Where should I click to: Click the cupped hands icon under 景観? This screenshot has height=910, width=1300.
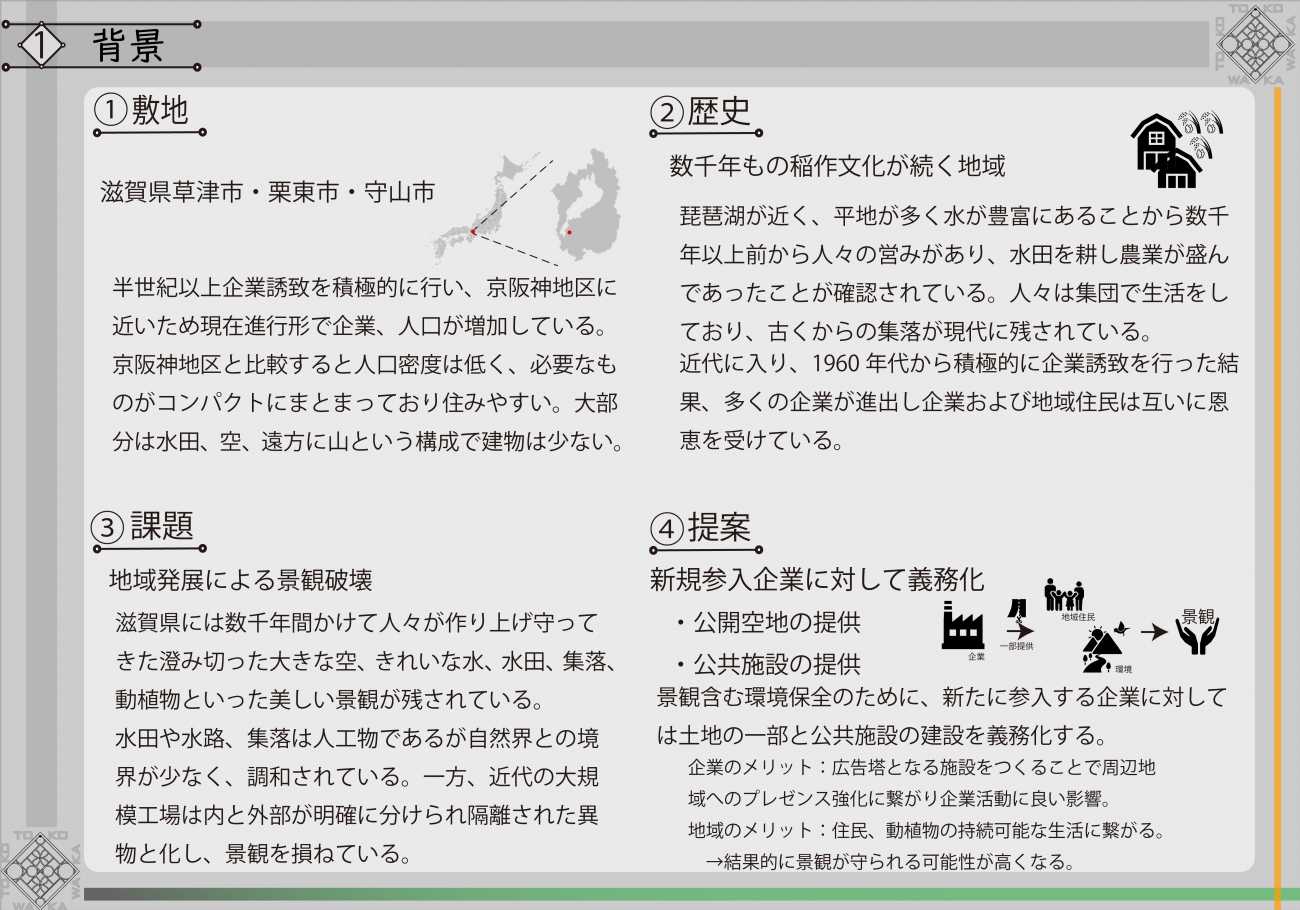coord(1196,638)
